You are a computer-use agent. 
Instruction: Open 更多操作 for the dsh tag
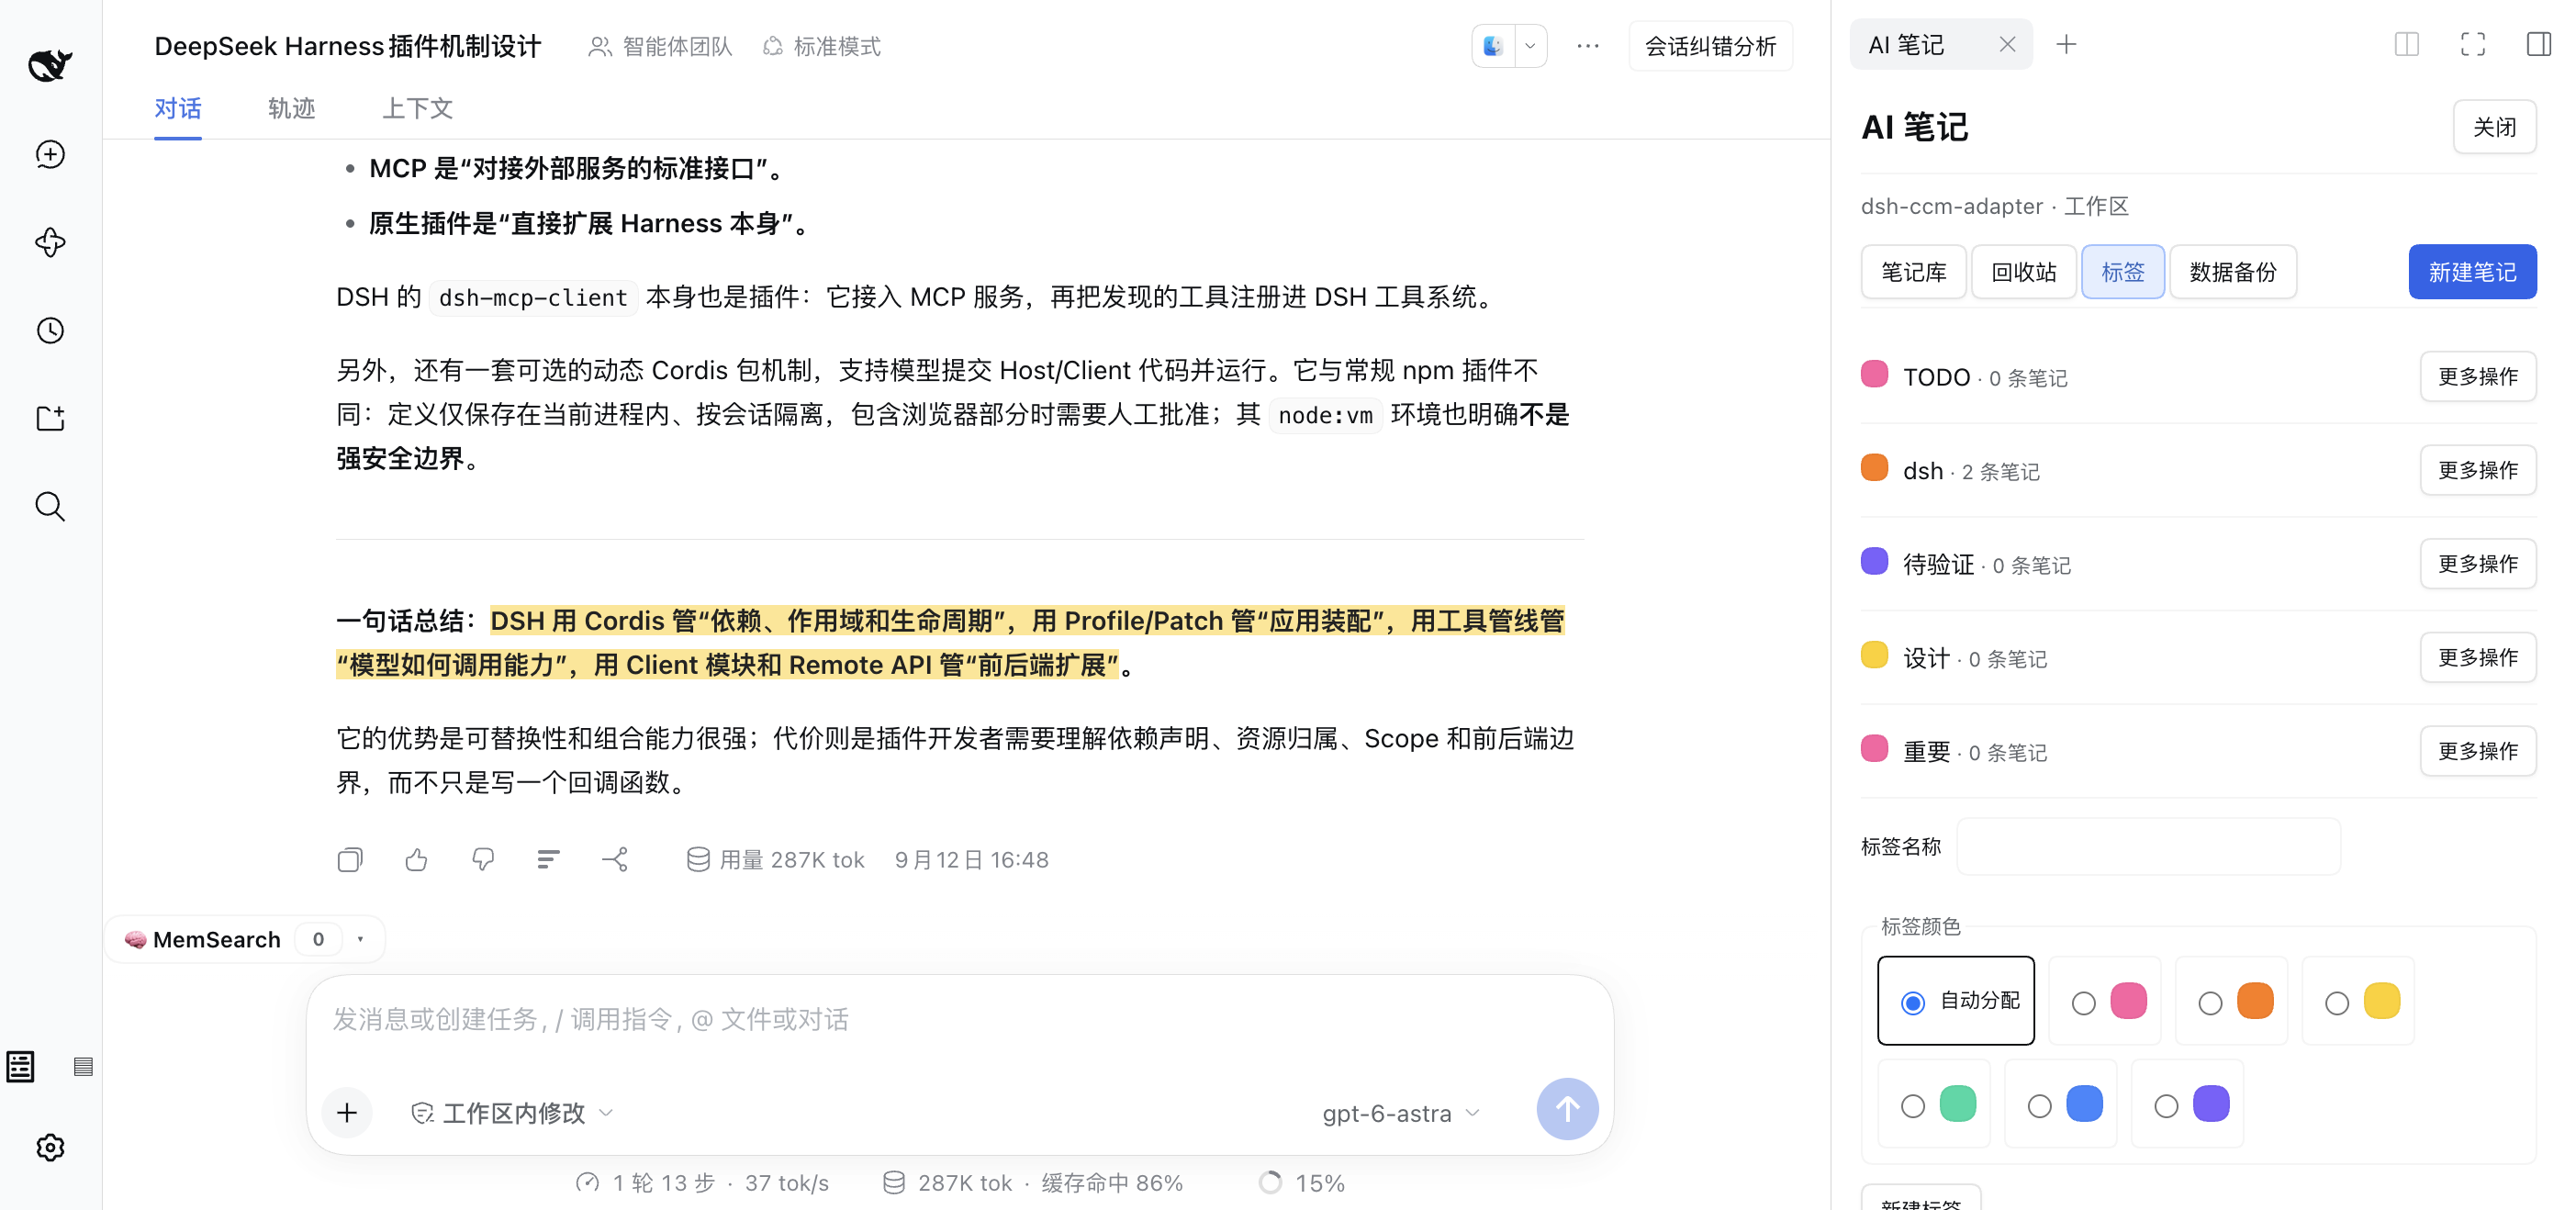[x=2477, y=470]
